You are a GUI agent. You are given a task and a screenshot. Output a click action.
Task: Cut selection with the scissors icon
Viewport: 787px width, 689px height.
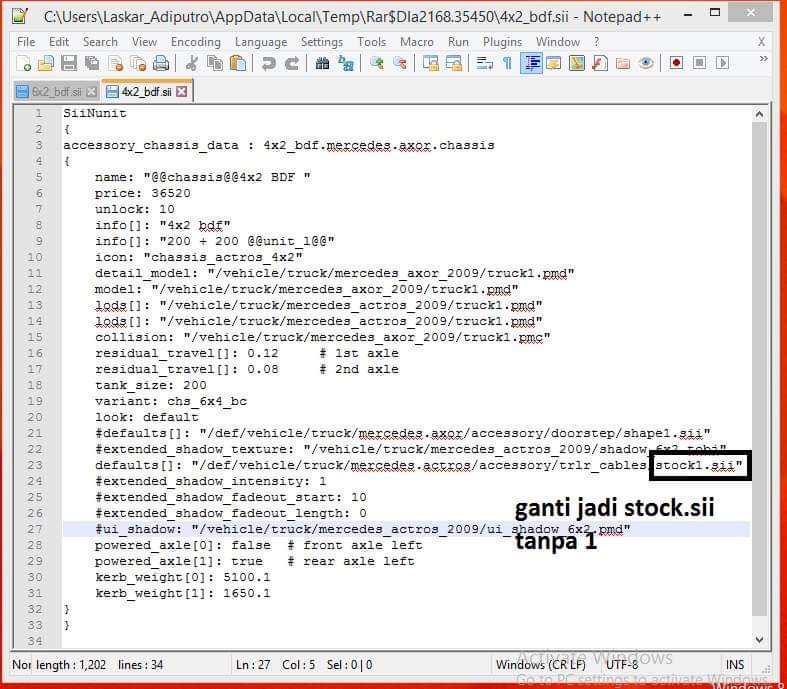[192, 63]
